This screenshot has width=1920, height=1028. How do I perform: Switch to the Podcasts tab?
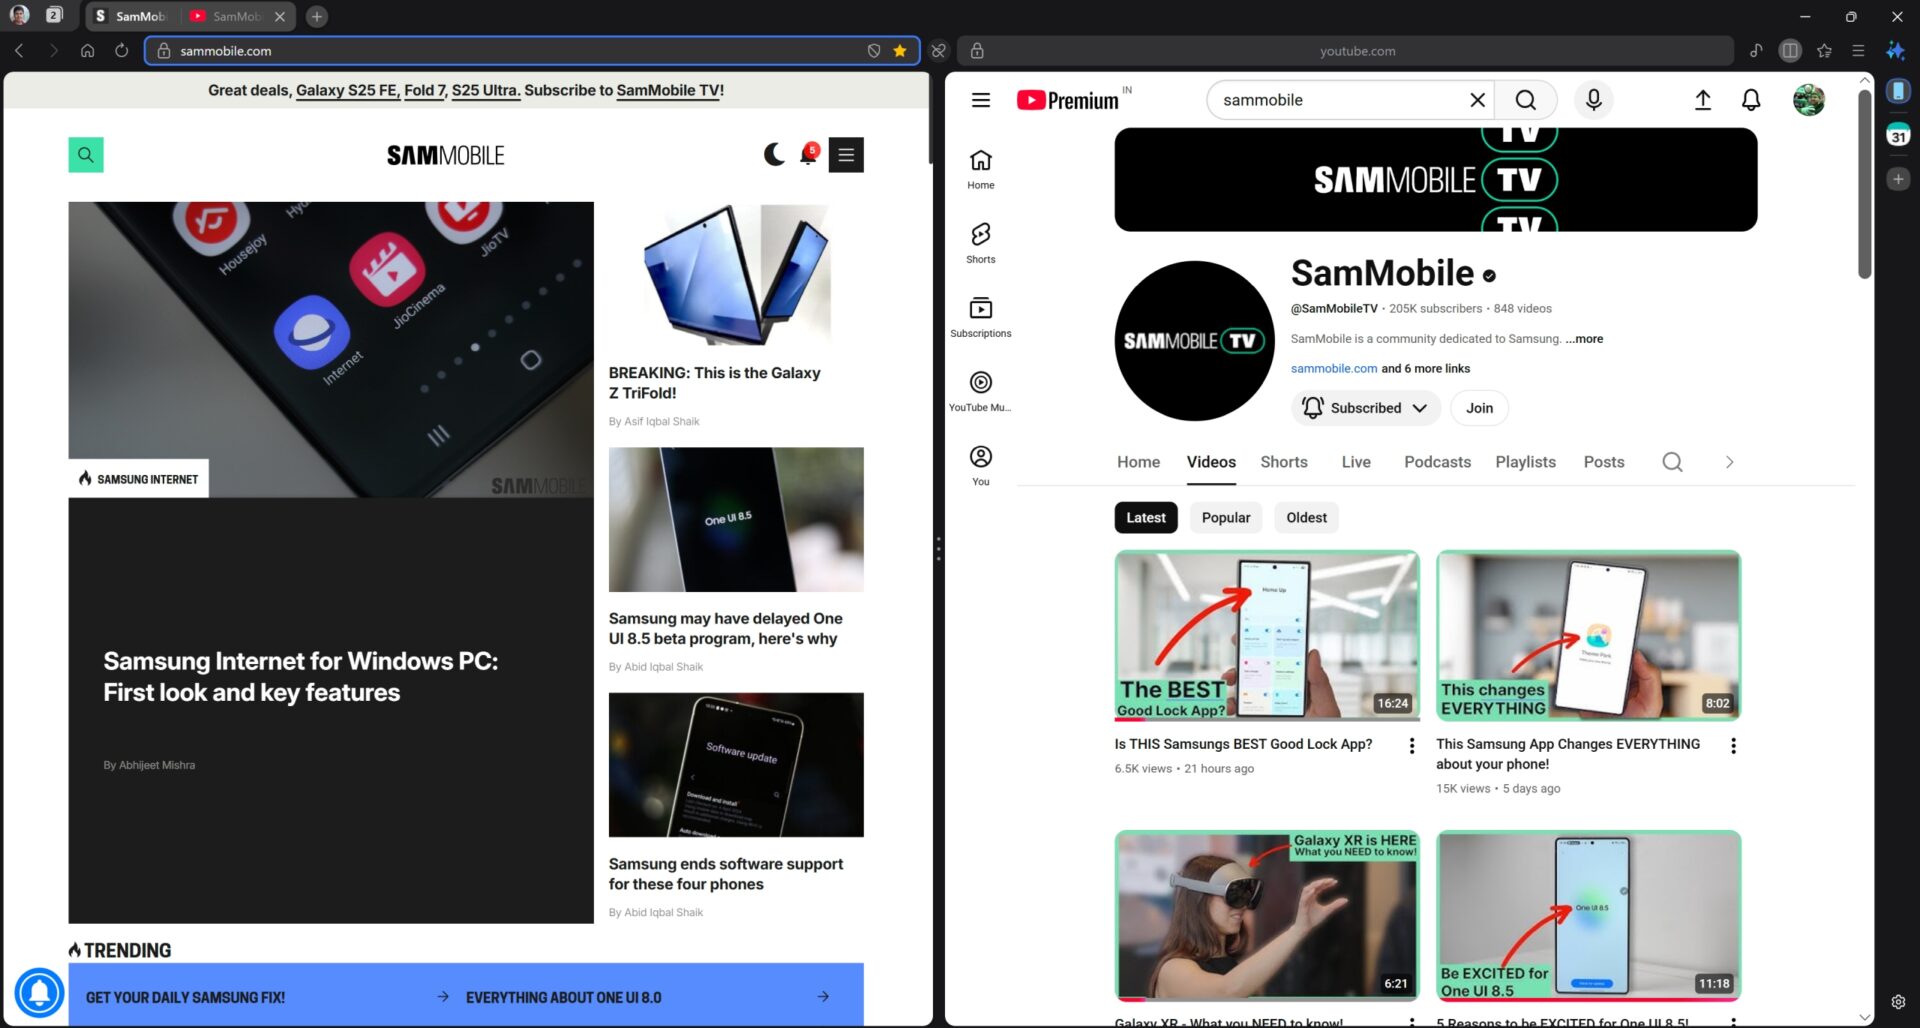[1437, 462]
